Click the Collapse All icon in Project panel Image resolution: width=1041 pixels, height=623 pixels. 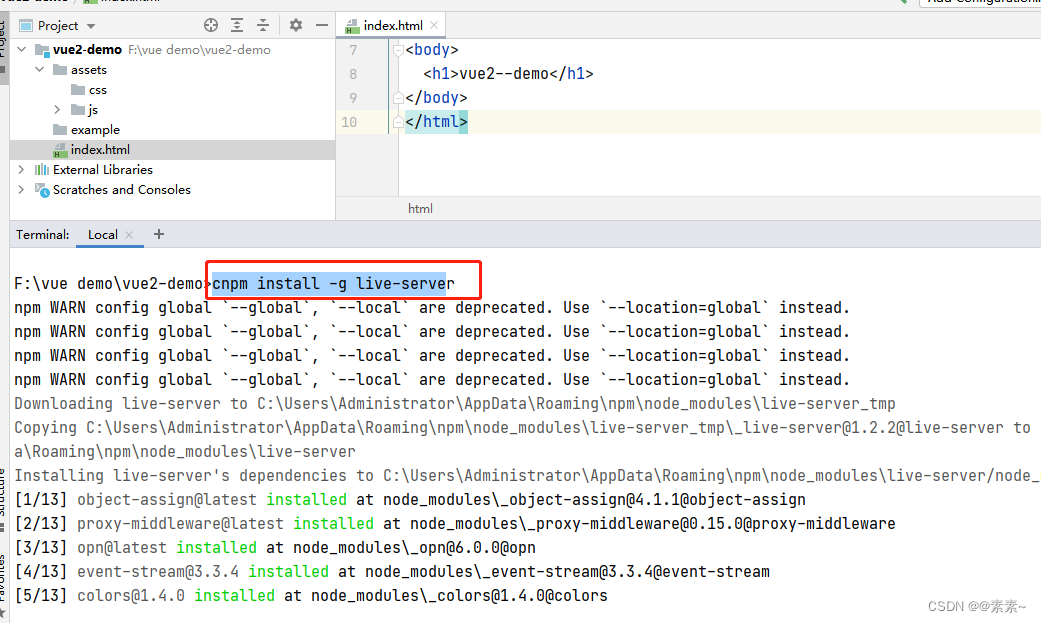263,25
